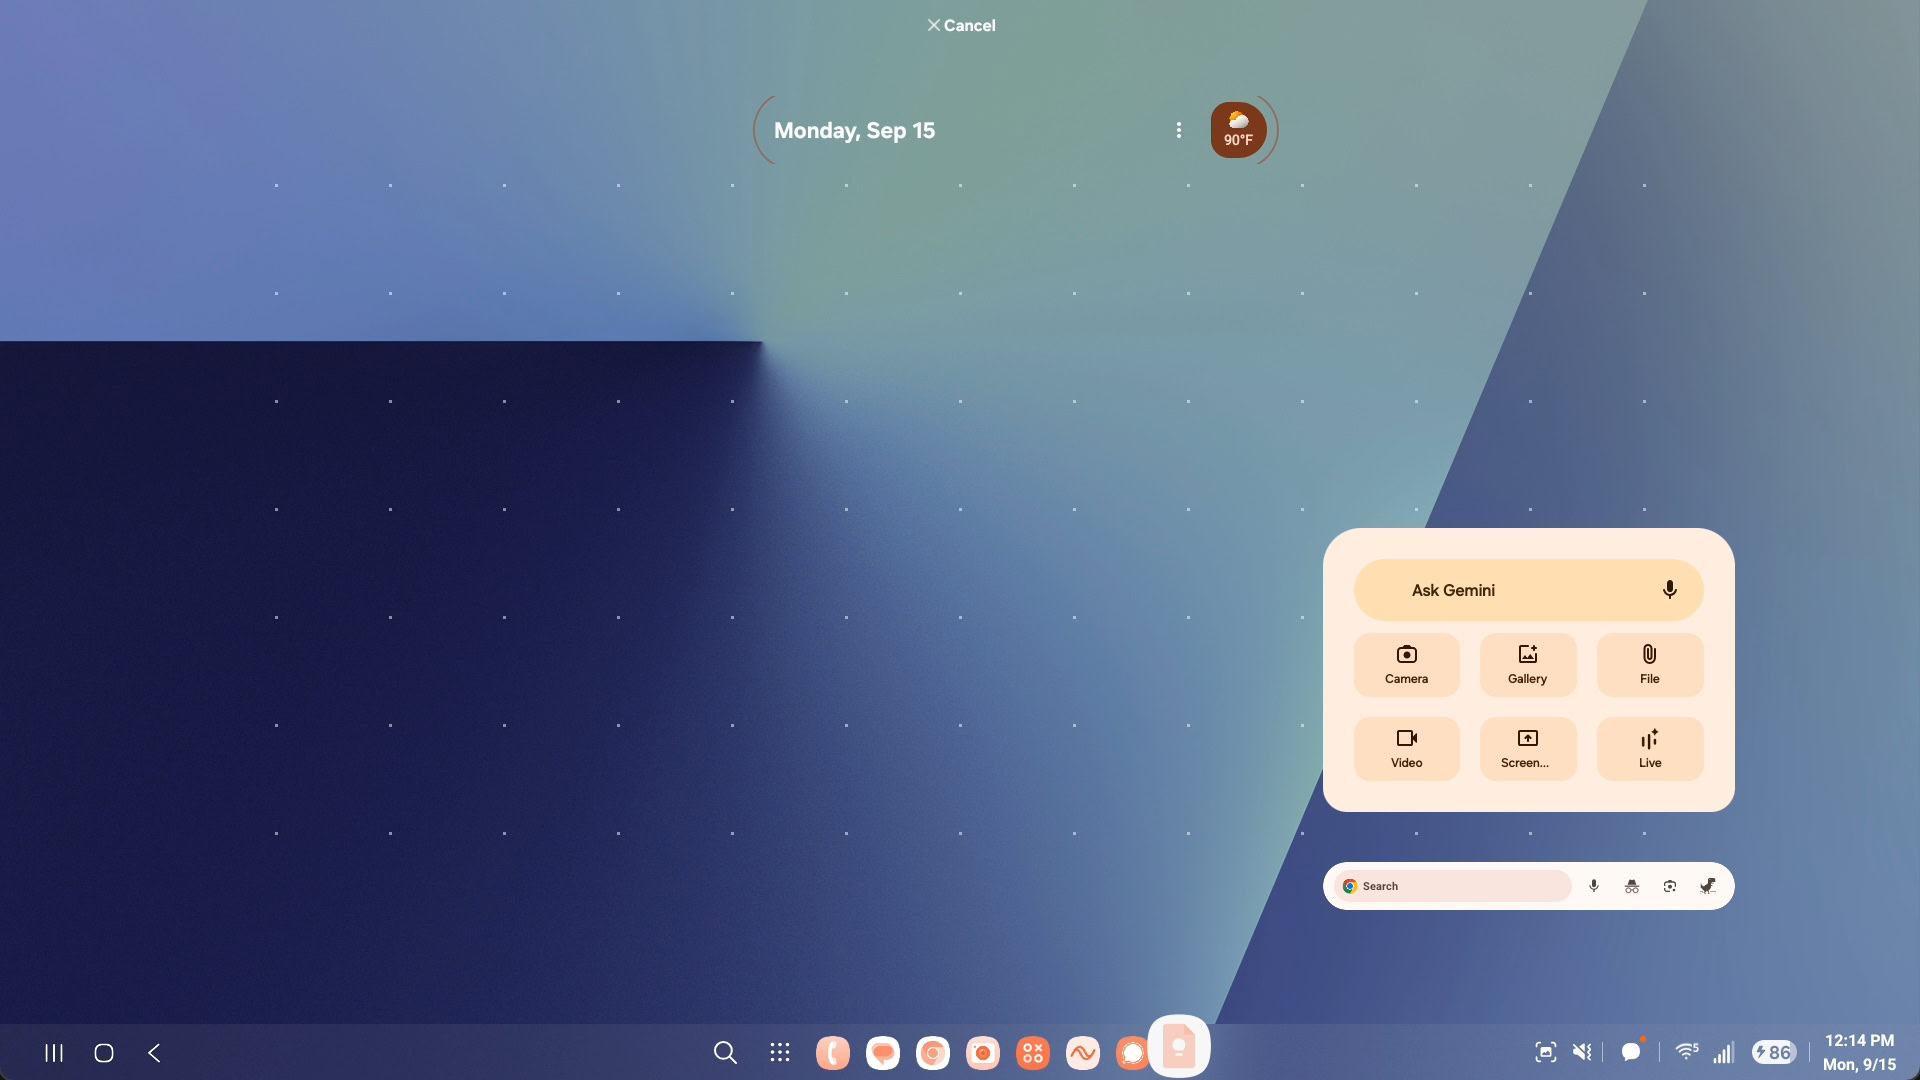Open the 90°F weather icon

1238,130
